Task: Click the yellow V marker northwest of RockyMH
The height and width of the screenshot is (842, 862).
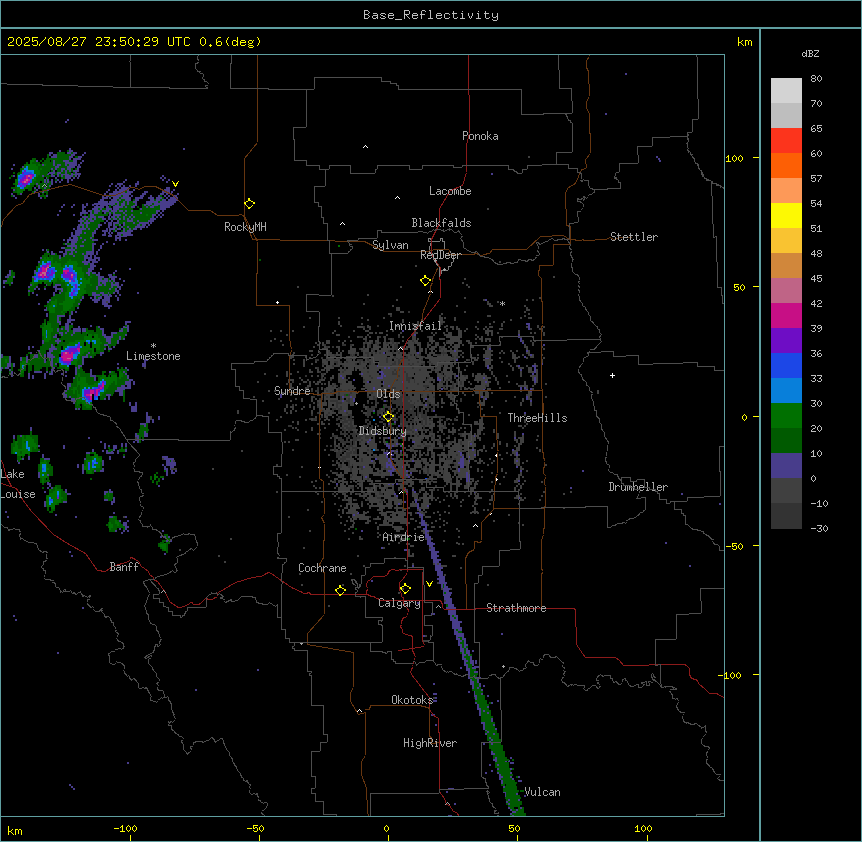Action: click(x=175, y=184)
